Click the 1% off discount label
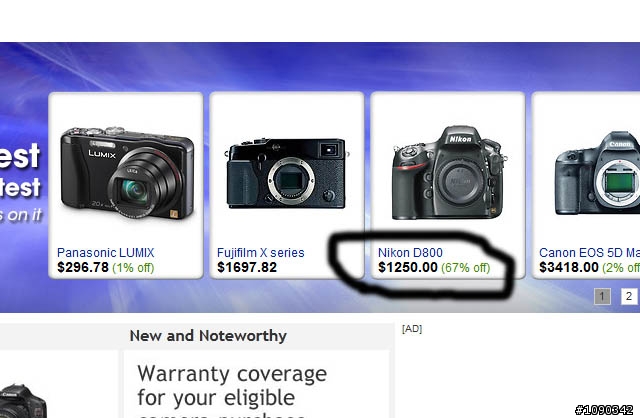Viewport: 640px width, 418px height. [x=133, y=268]
